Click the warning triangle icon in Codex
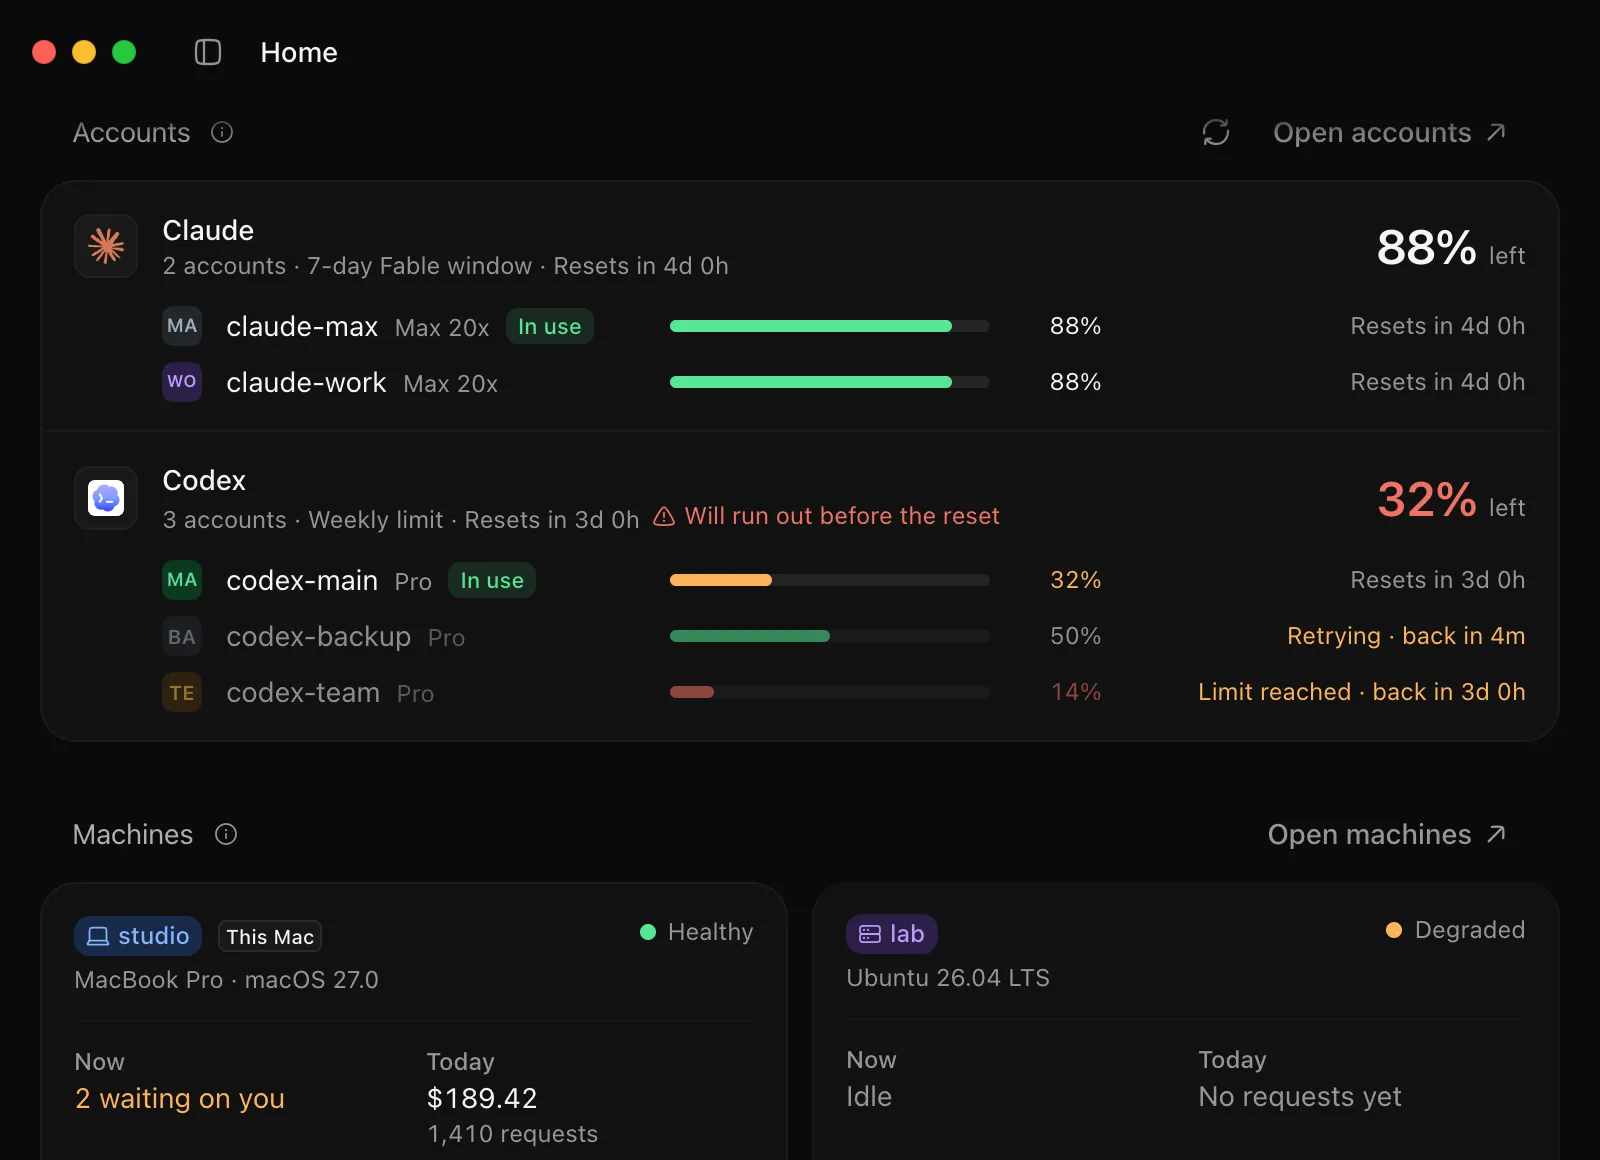1600x1160 pixels. coord(664,516)
